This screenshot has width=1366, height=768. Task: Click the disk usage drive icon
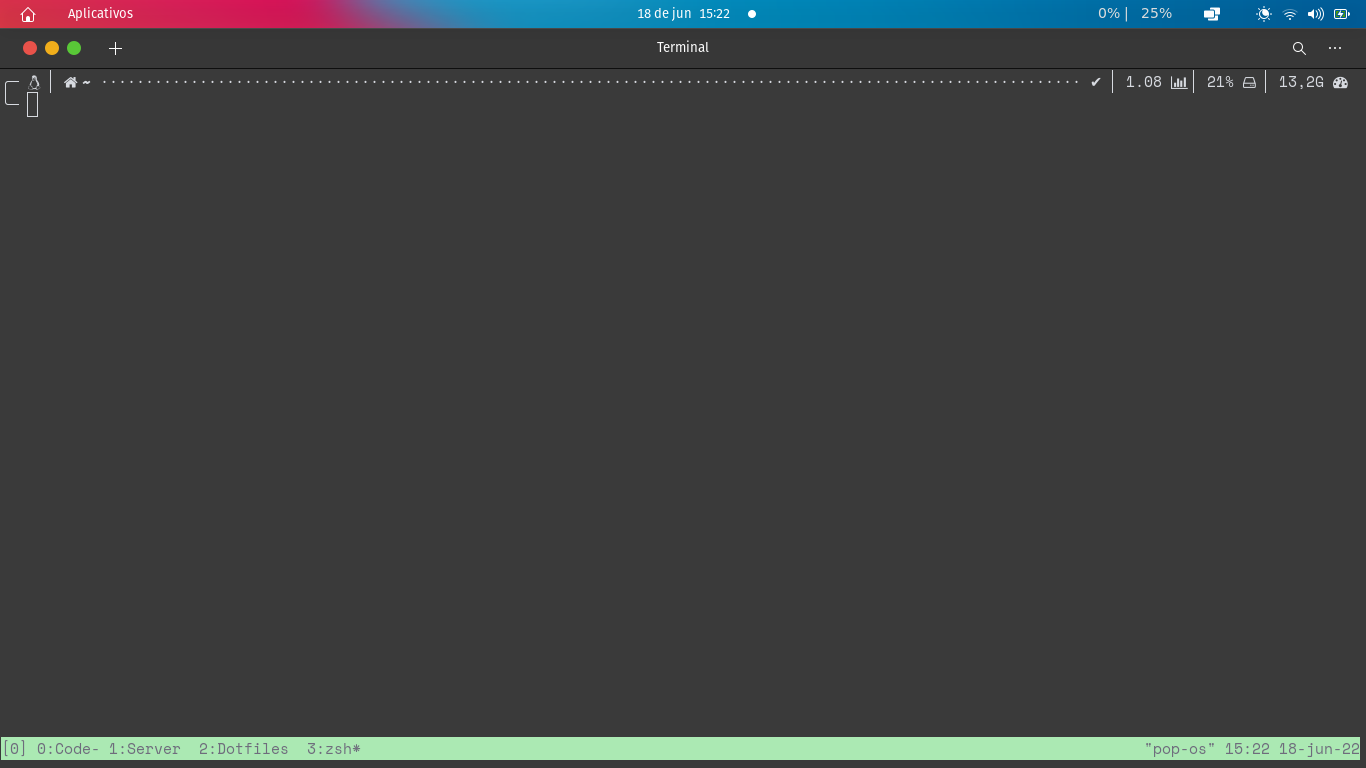(1249, 82)
